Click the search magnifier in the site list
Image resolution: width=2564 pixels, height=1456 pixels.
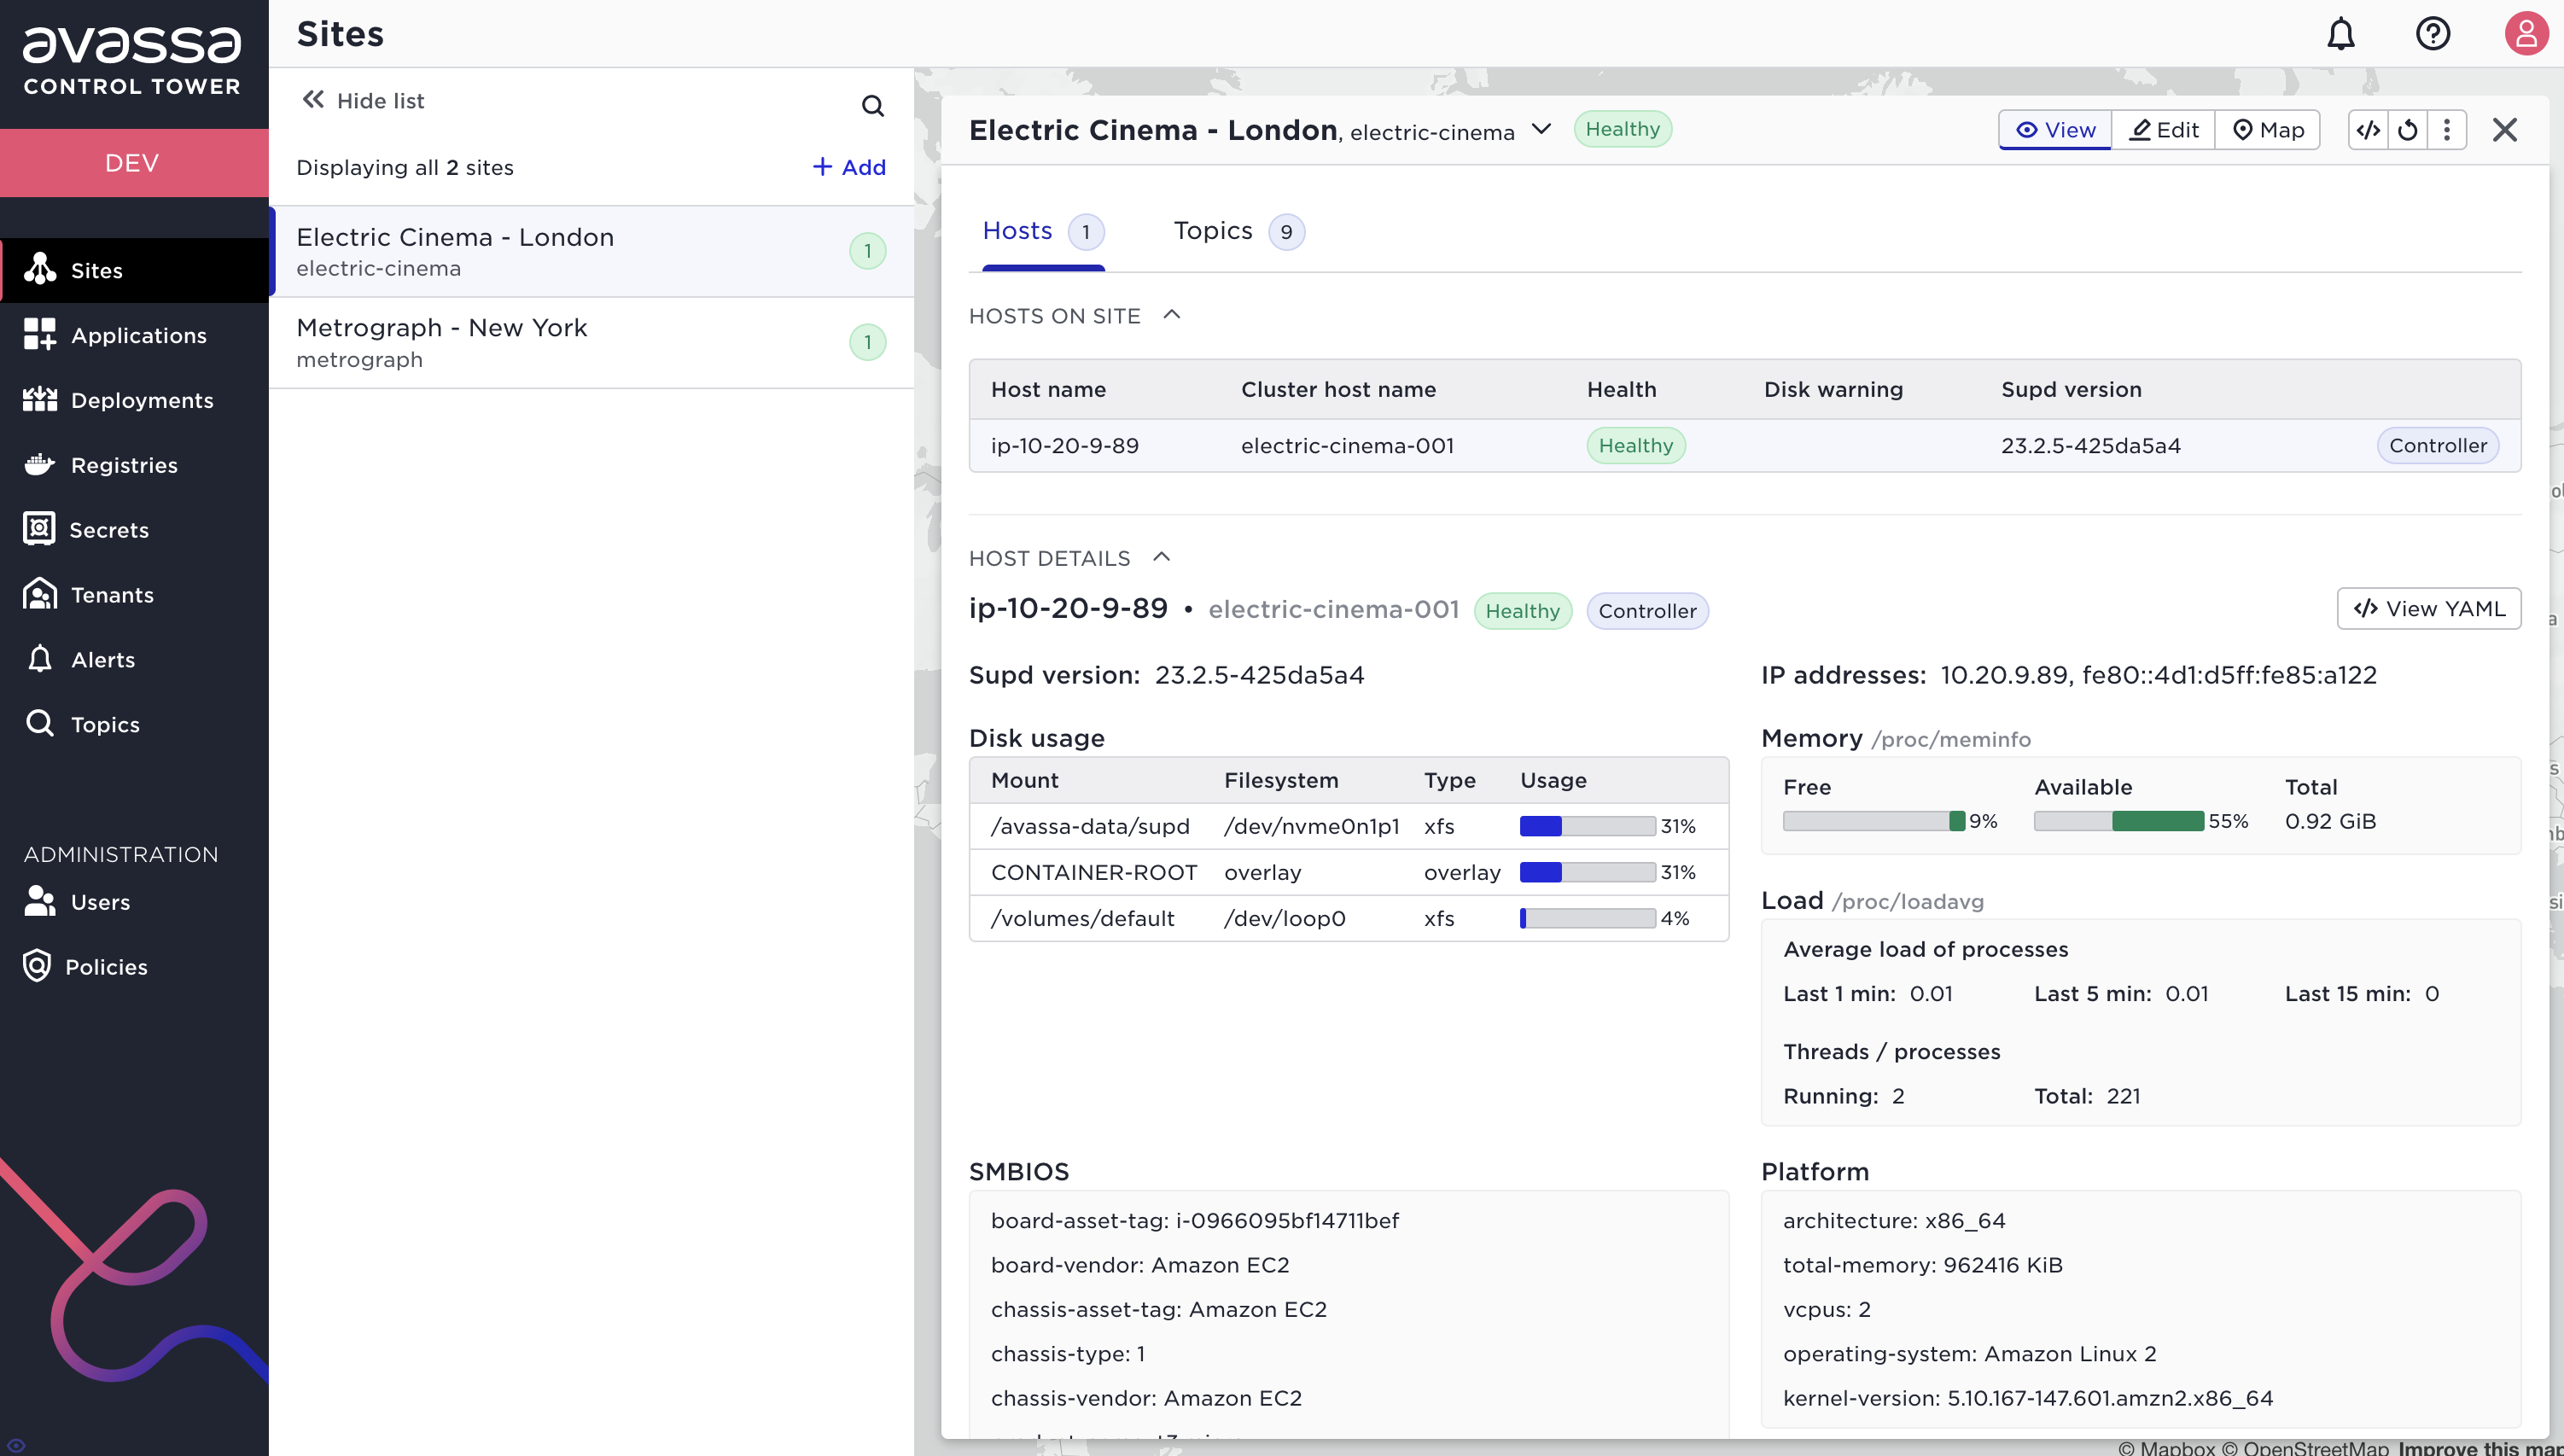point(872,105)
